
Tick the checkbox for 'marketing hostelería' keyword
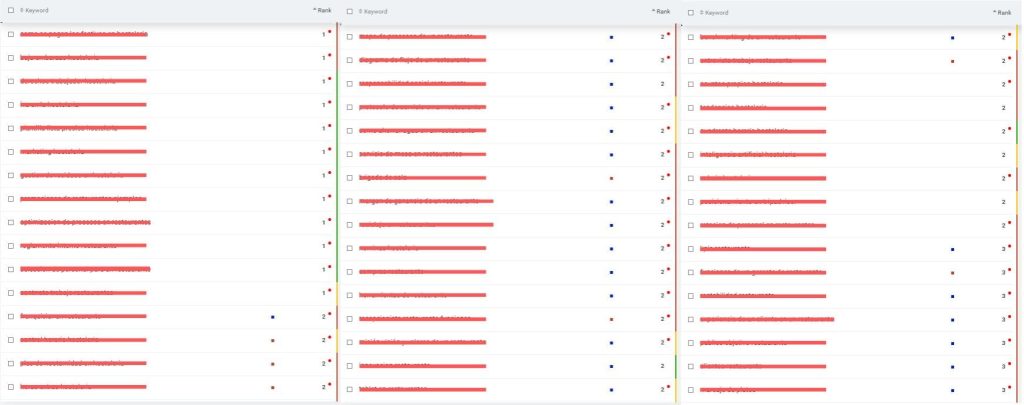tap(11, 152)
